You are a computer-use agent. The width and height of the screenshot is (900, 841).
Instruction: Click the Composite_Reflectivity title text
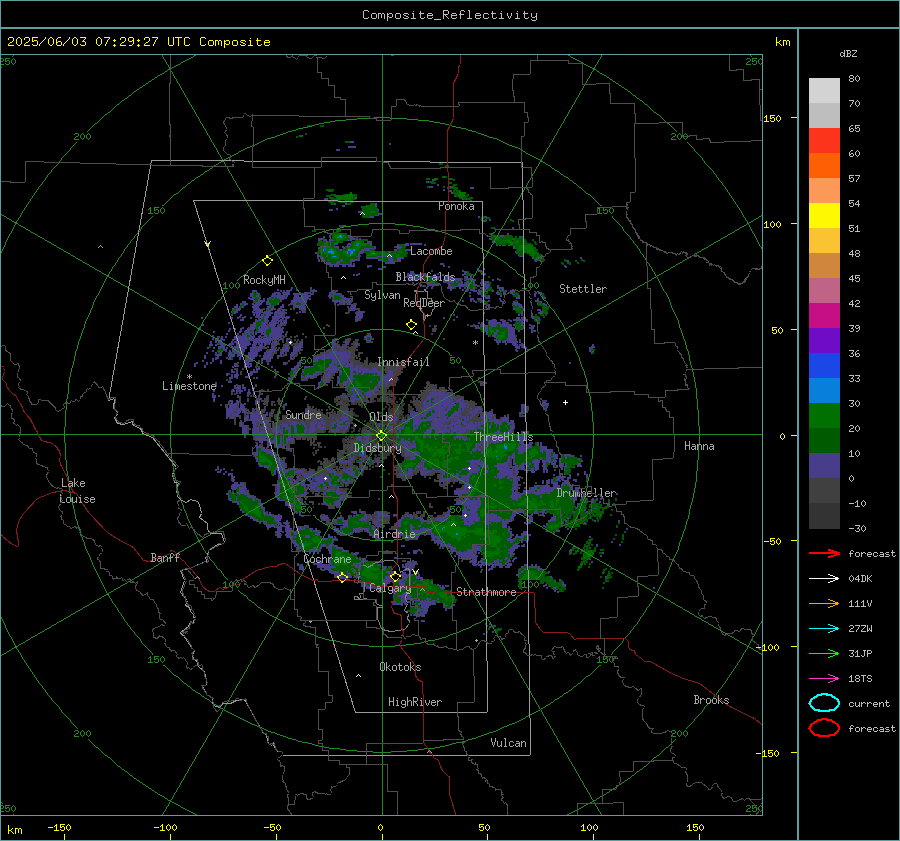point(449,15)
